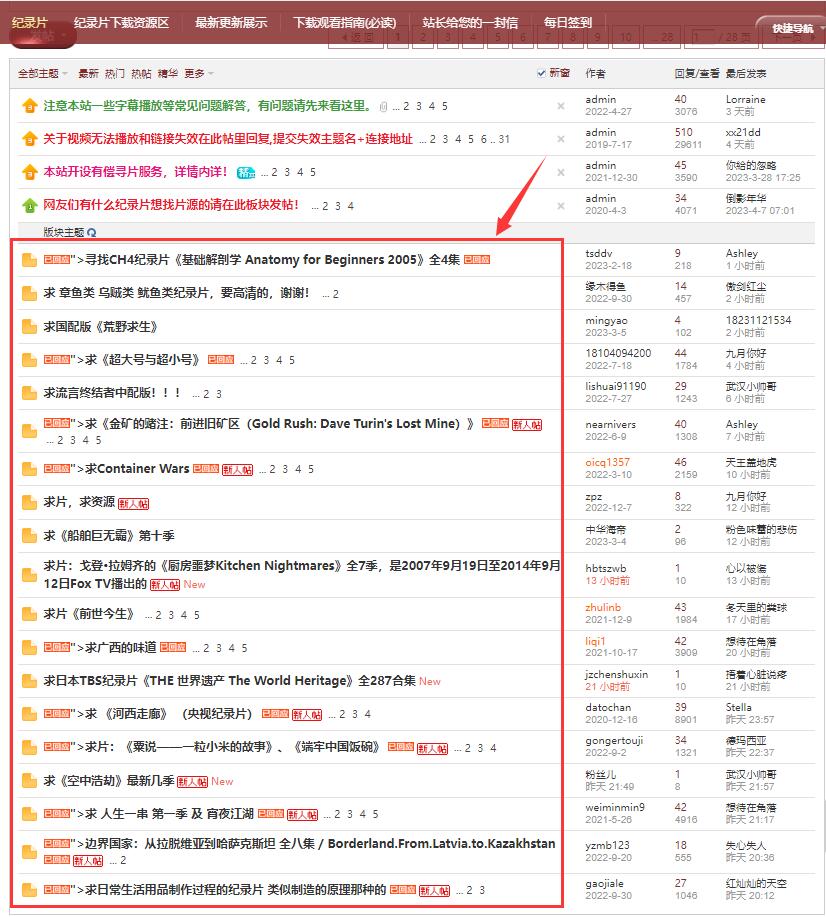Click the folder icon beside 求《船舶巨无霸》第十季

click(x=29, y=536)
